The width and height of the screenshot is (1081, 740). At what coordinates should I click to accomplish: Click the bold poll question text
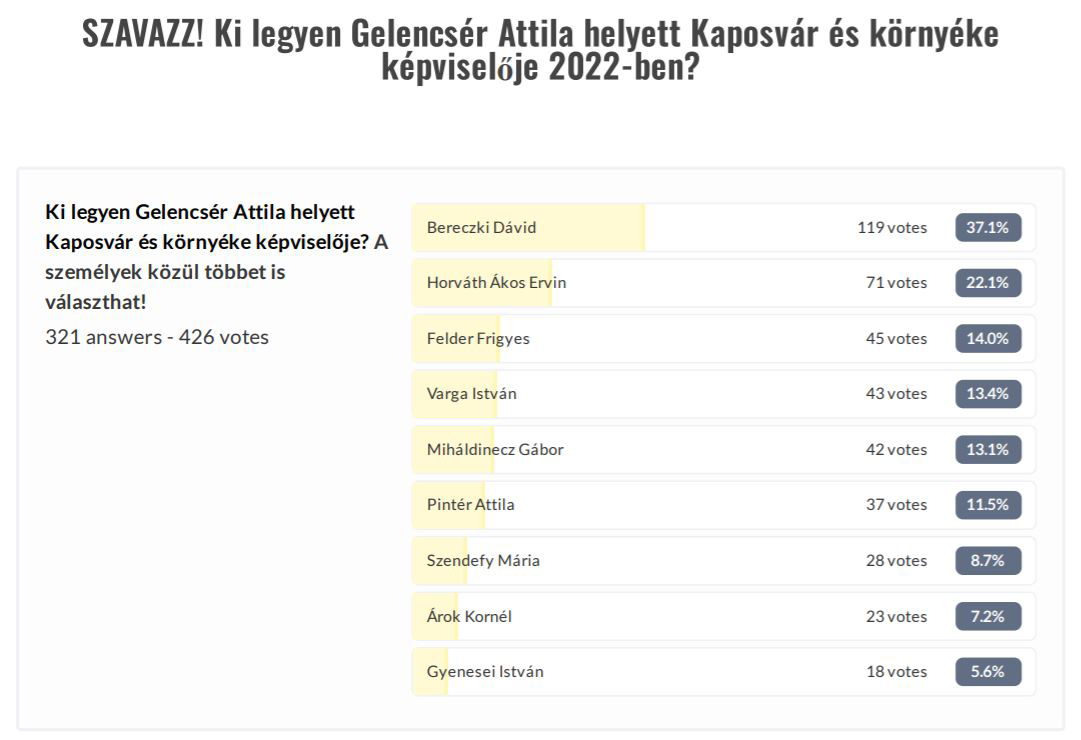pyautogui.click(x=207, y=227)
